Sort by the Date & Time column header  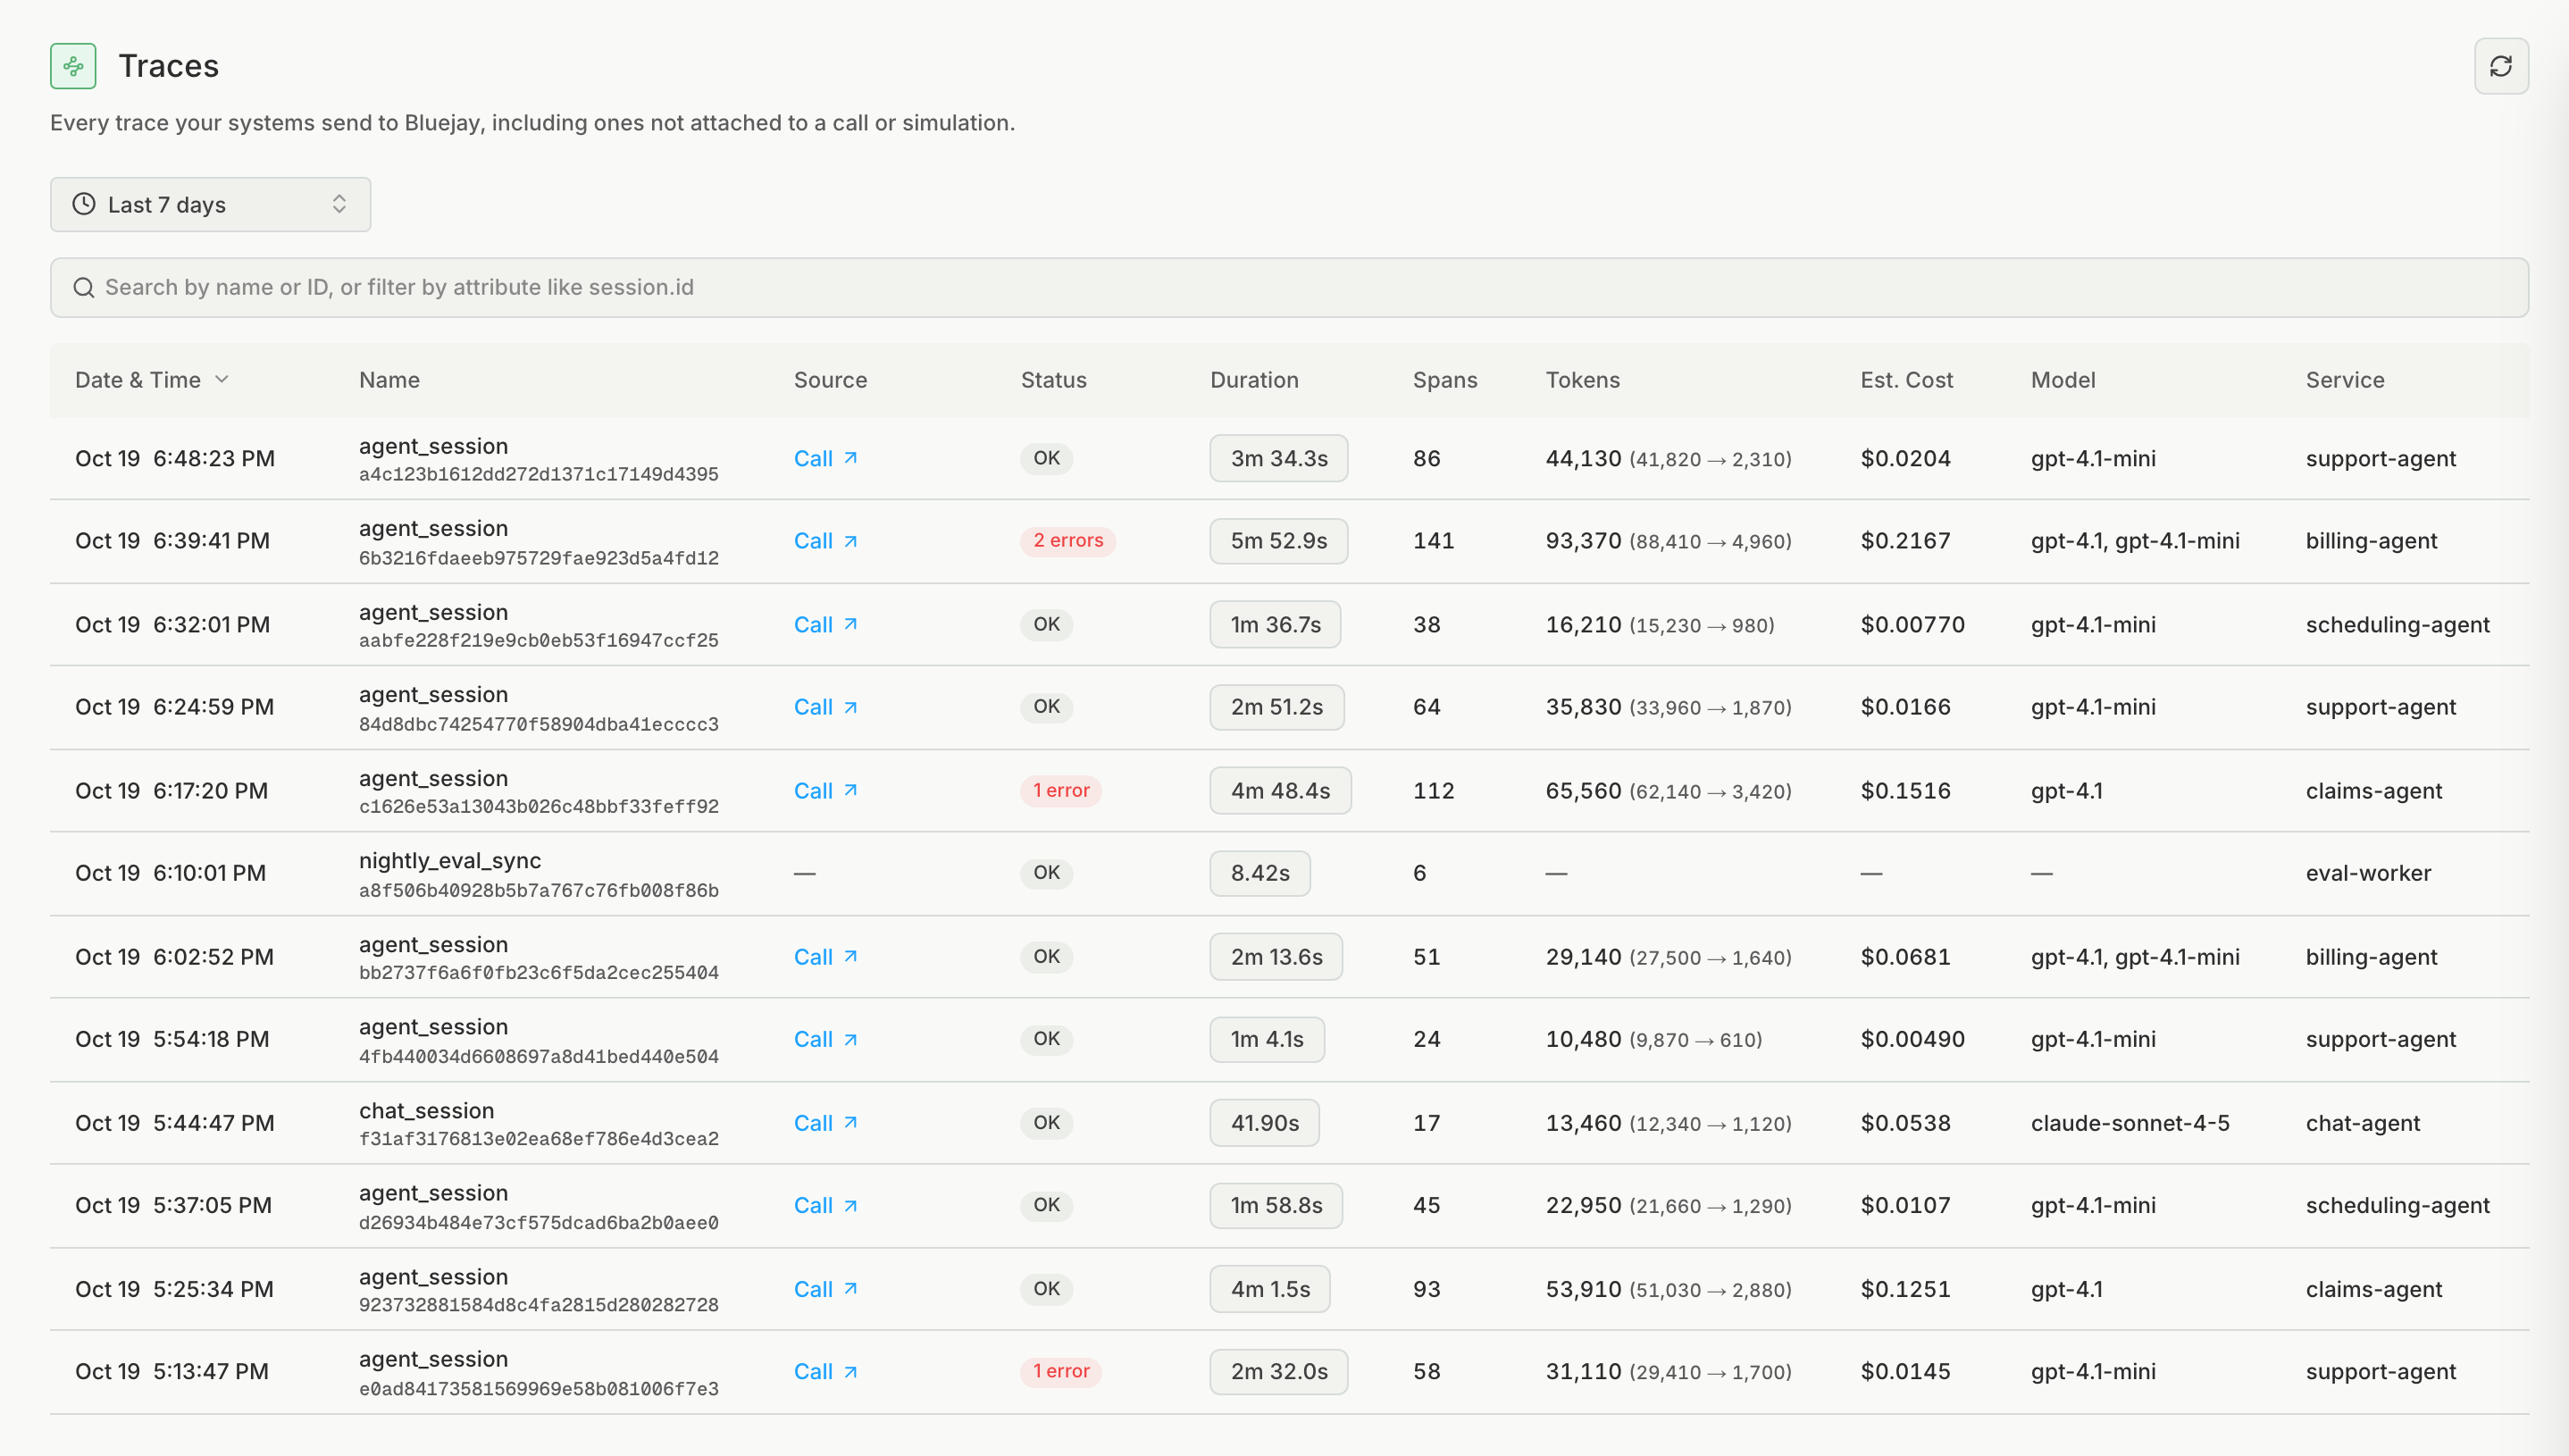click(152, 380)
